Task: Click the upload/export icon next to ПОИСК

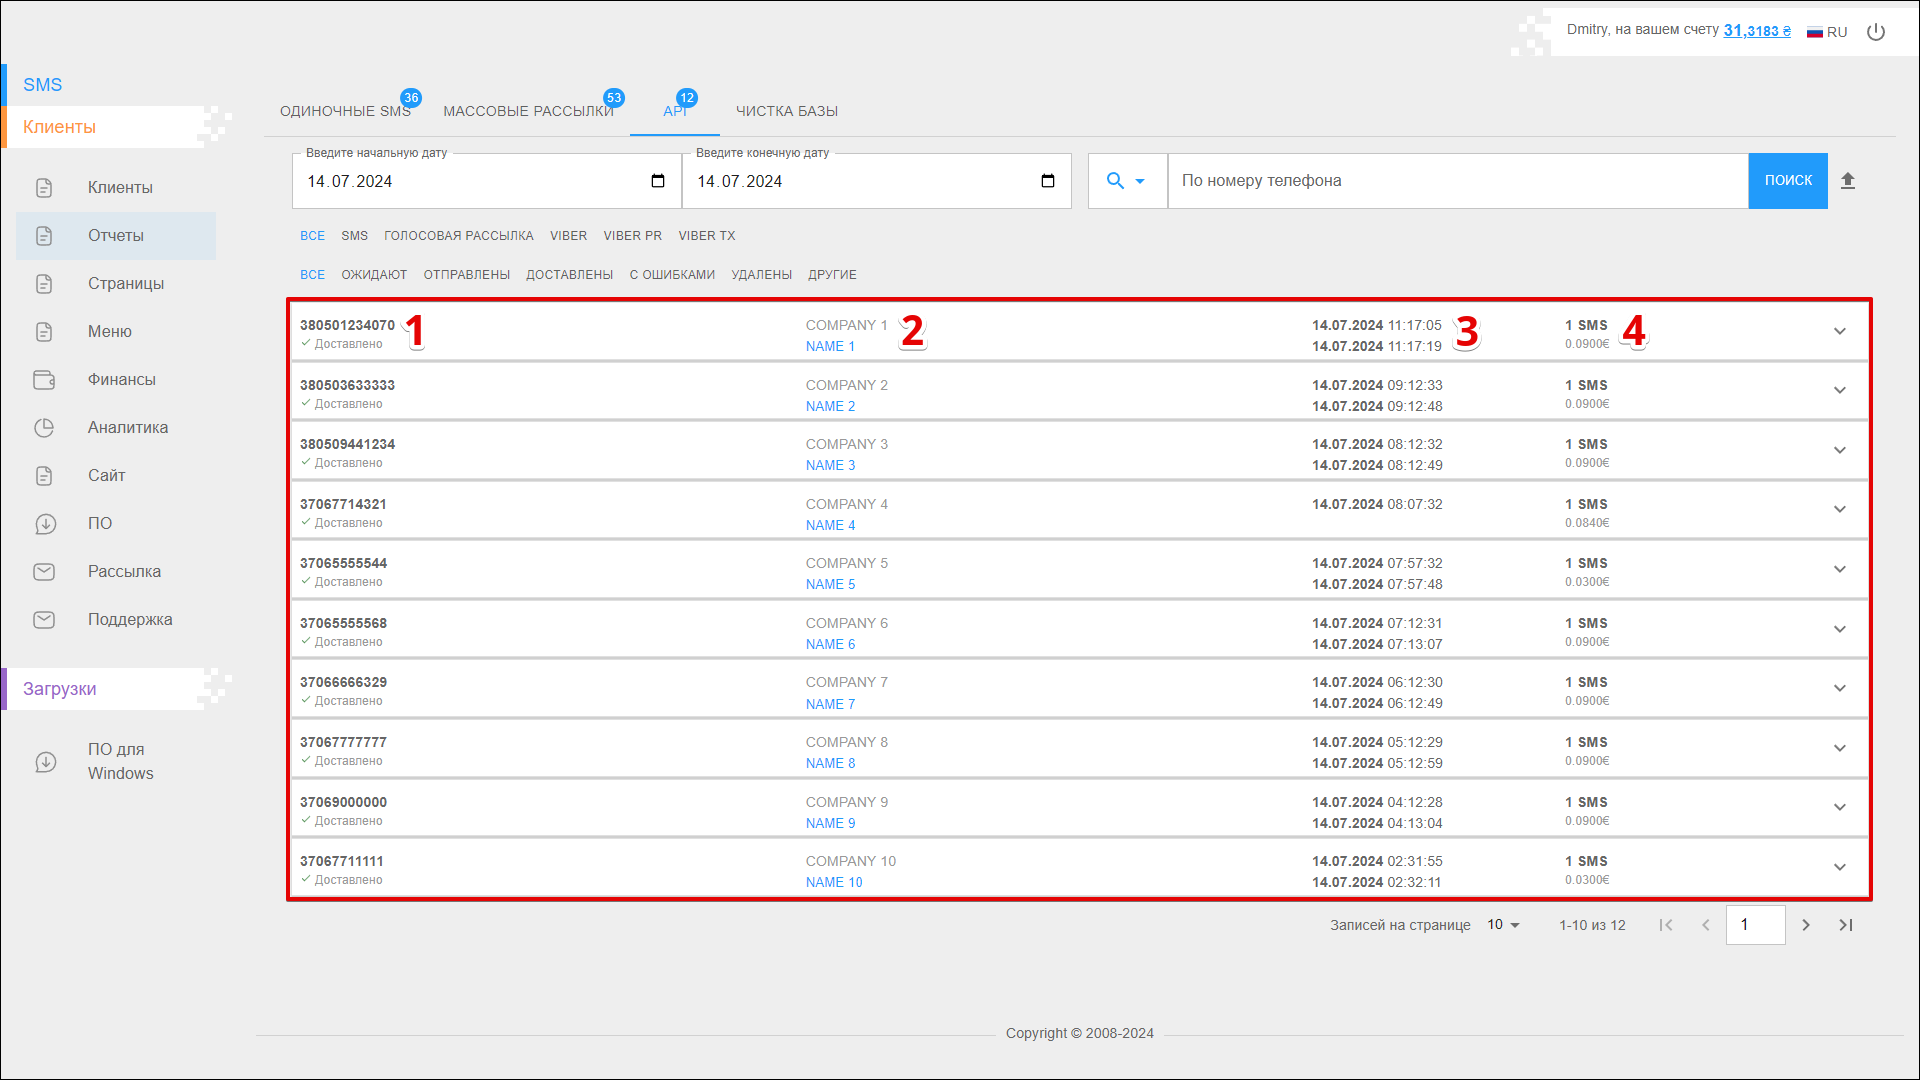Action: pyautogui.click(x=1848, y=181)
